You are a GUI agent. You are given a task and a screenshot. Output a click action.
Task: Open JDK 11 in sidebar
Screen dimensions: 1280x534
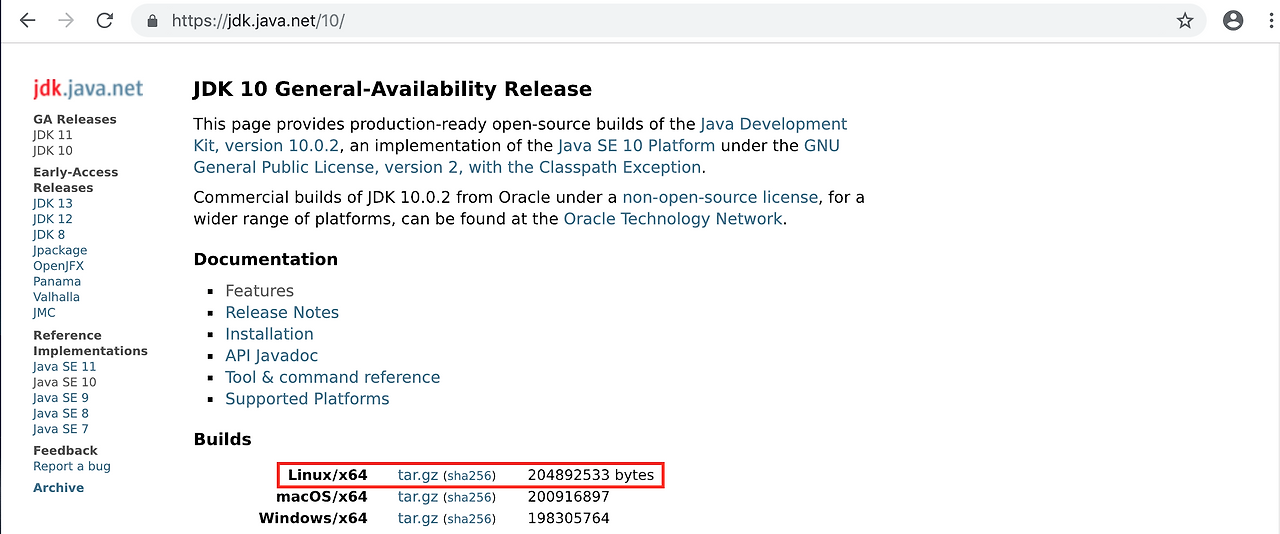click(53, 135)
